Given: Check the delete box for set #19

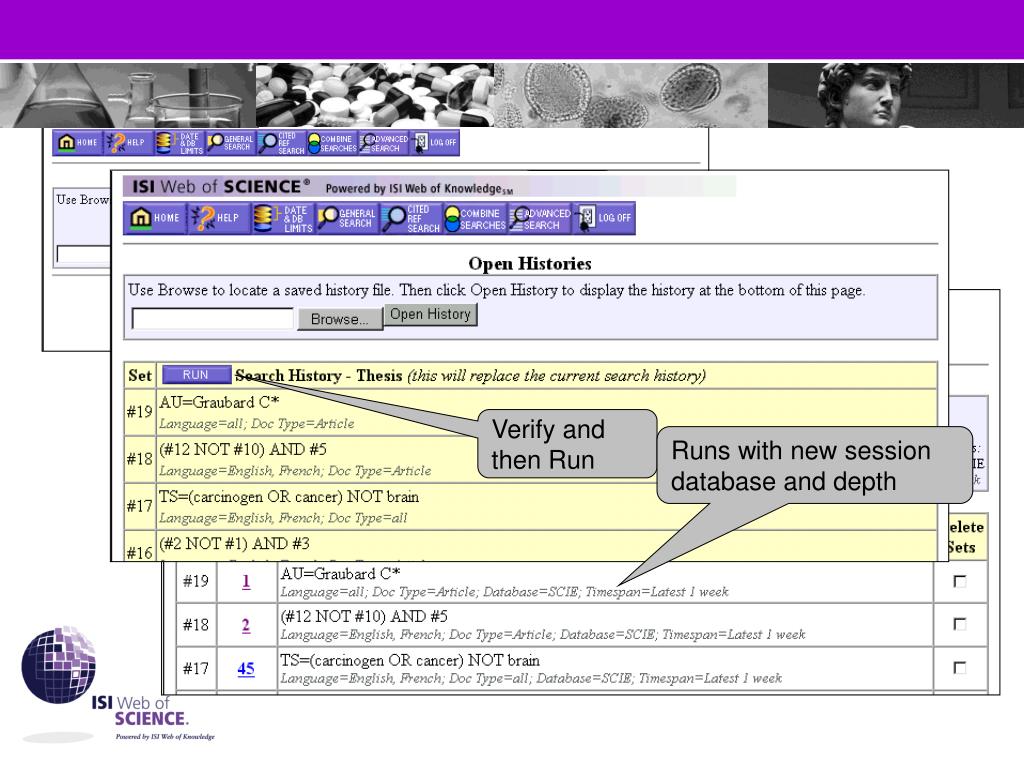Looking at the screenshot, I should click(959, 581).
